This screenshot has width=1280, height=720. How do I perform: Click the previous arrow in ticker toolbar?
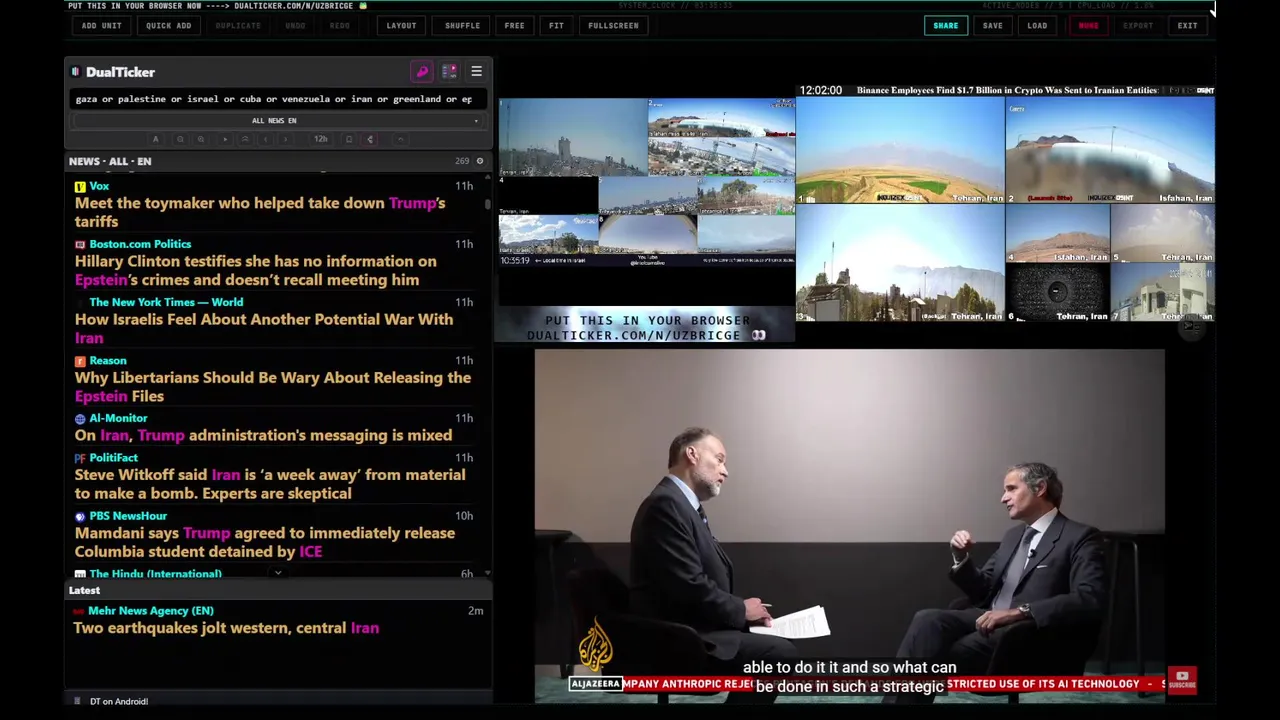point(265,139)
